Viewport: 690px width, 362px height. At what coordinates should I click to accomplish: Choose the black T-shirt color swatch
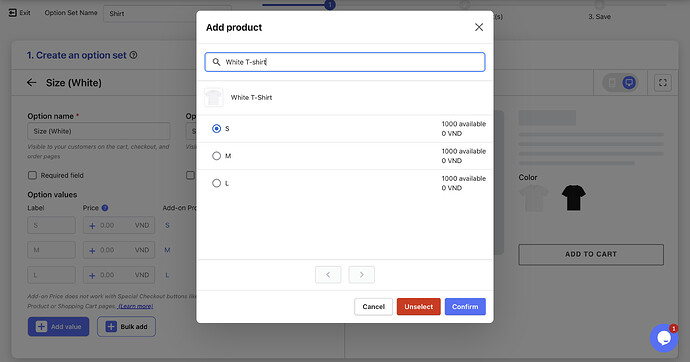(573, 197)
